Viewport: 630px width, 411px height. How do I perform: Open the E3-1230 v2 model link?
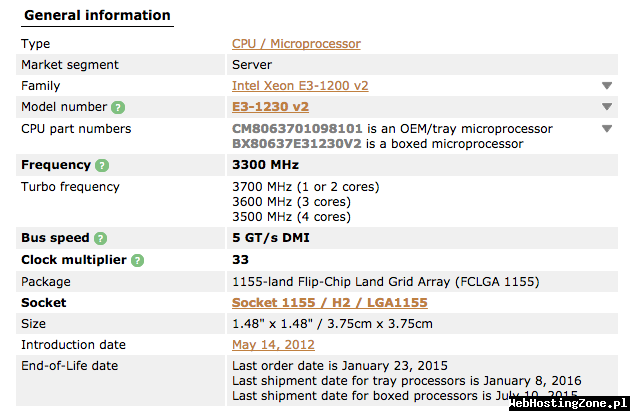tap(270, 106)
